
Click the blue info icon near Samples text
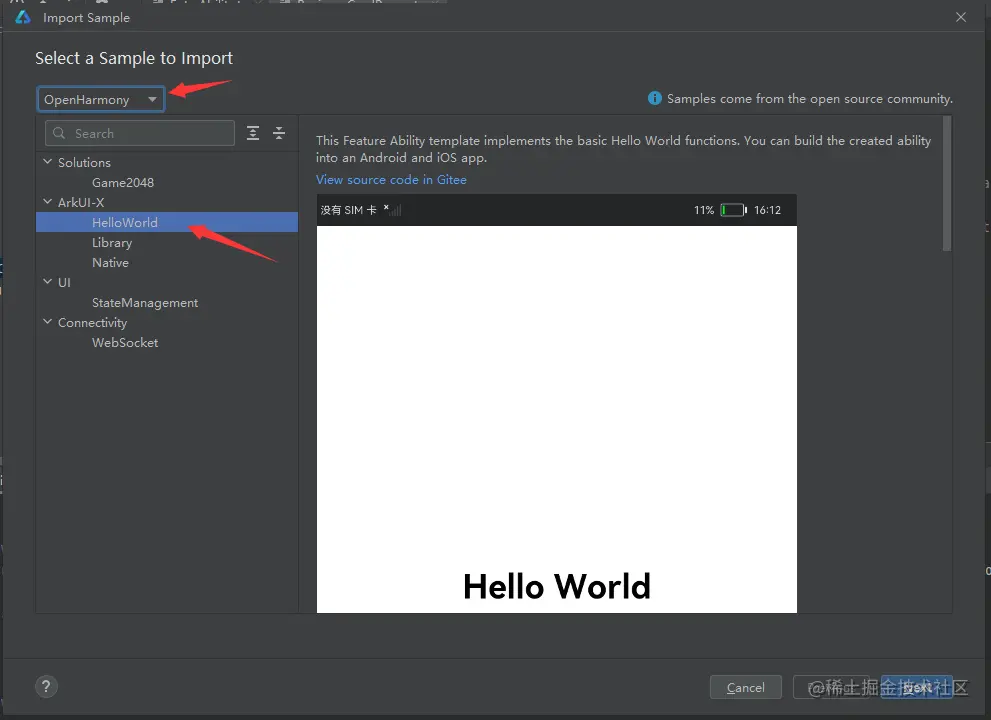[x=655, y=99]
